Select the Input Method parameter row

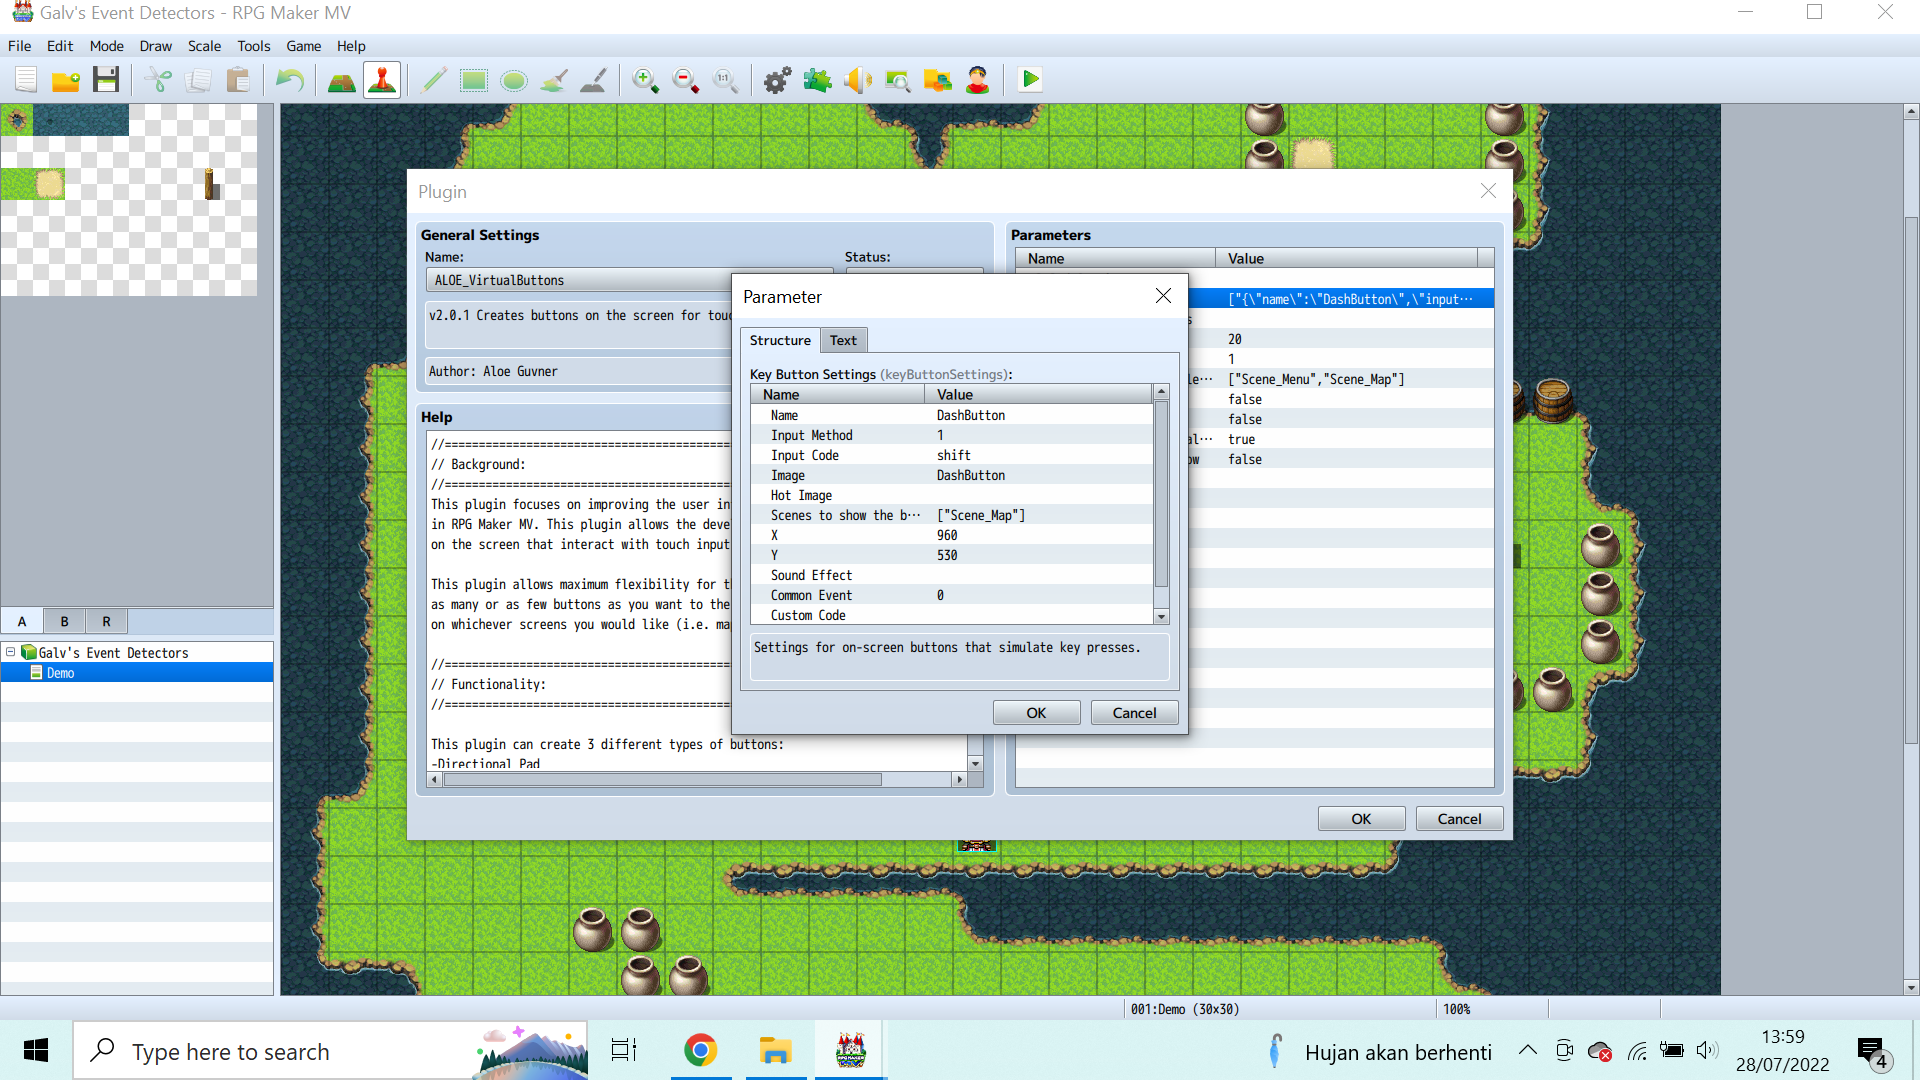click(x=952, y=435)
